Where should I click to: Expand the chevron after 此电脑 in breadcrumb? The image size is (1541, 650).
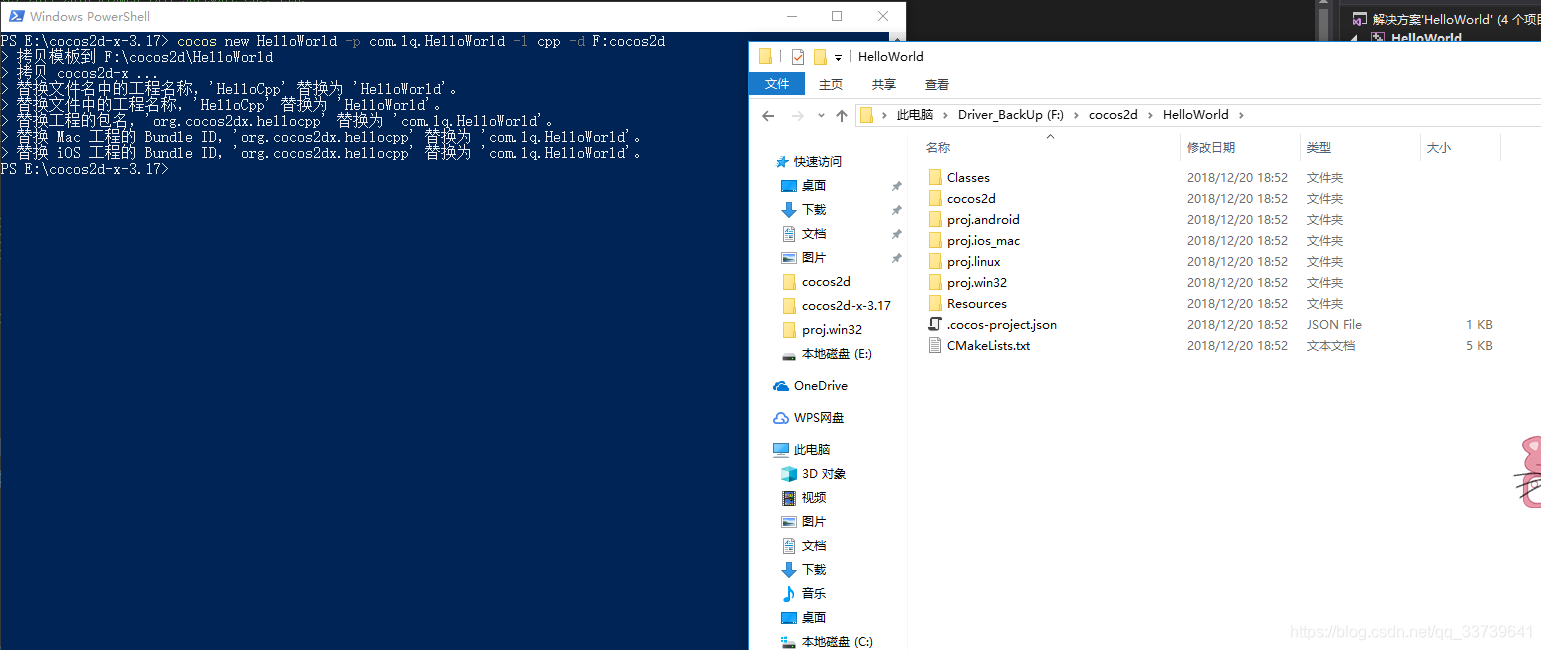[945, 115]
